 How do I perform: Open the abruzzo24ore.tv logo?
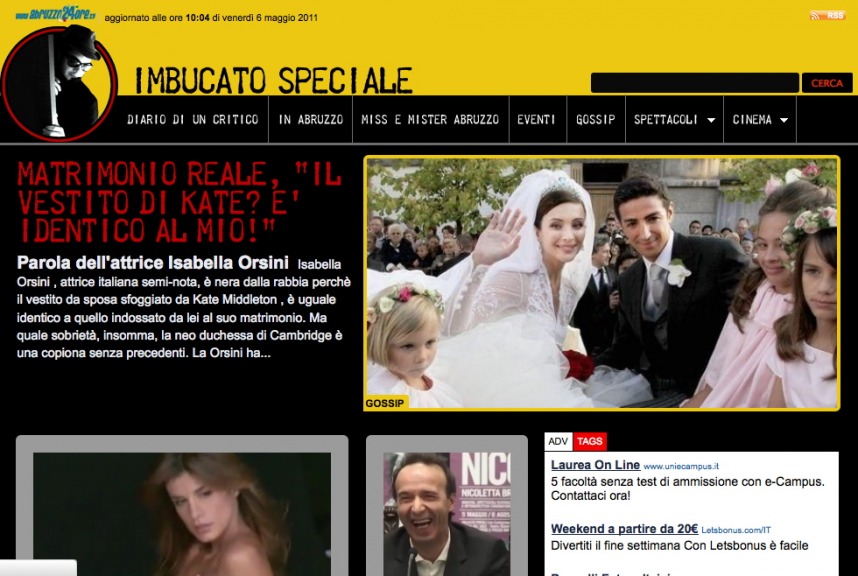pos(55,14)
